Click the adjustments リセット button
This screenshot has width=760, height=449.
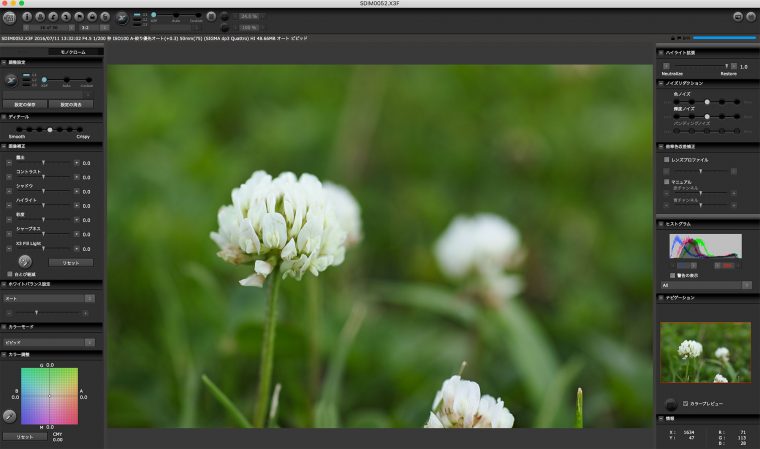pos(71,263)
